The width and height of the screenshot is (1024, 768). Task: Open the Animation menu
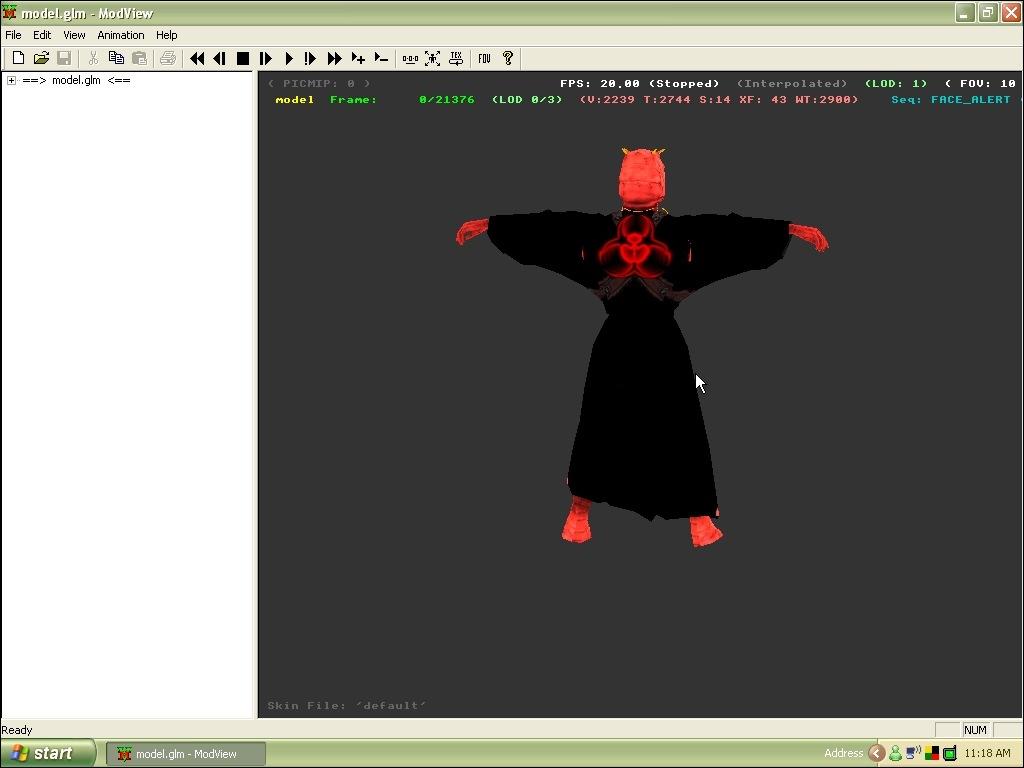click(120, 35)
